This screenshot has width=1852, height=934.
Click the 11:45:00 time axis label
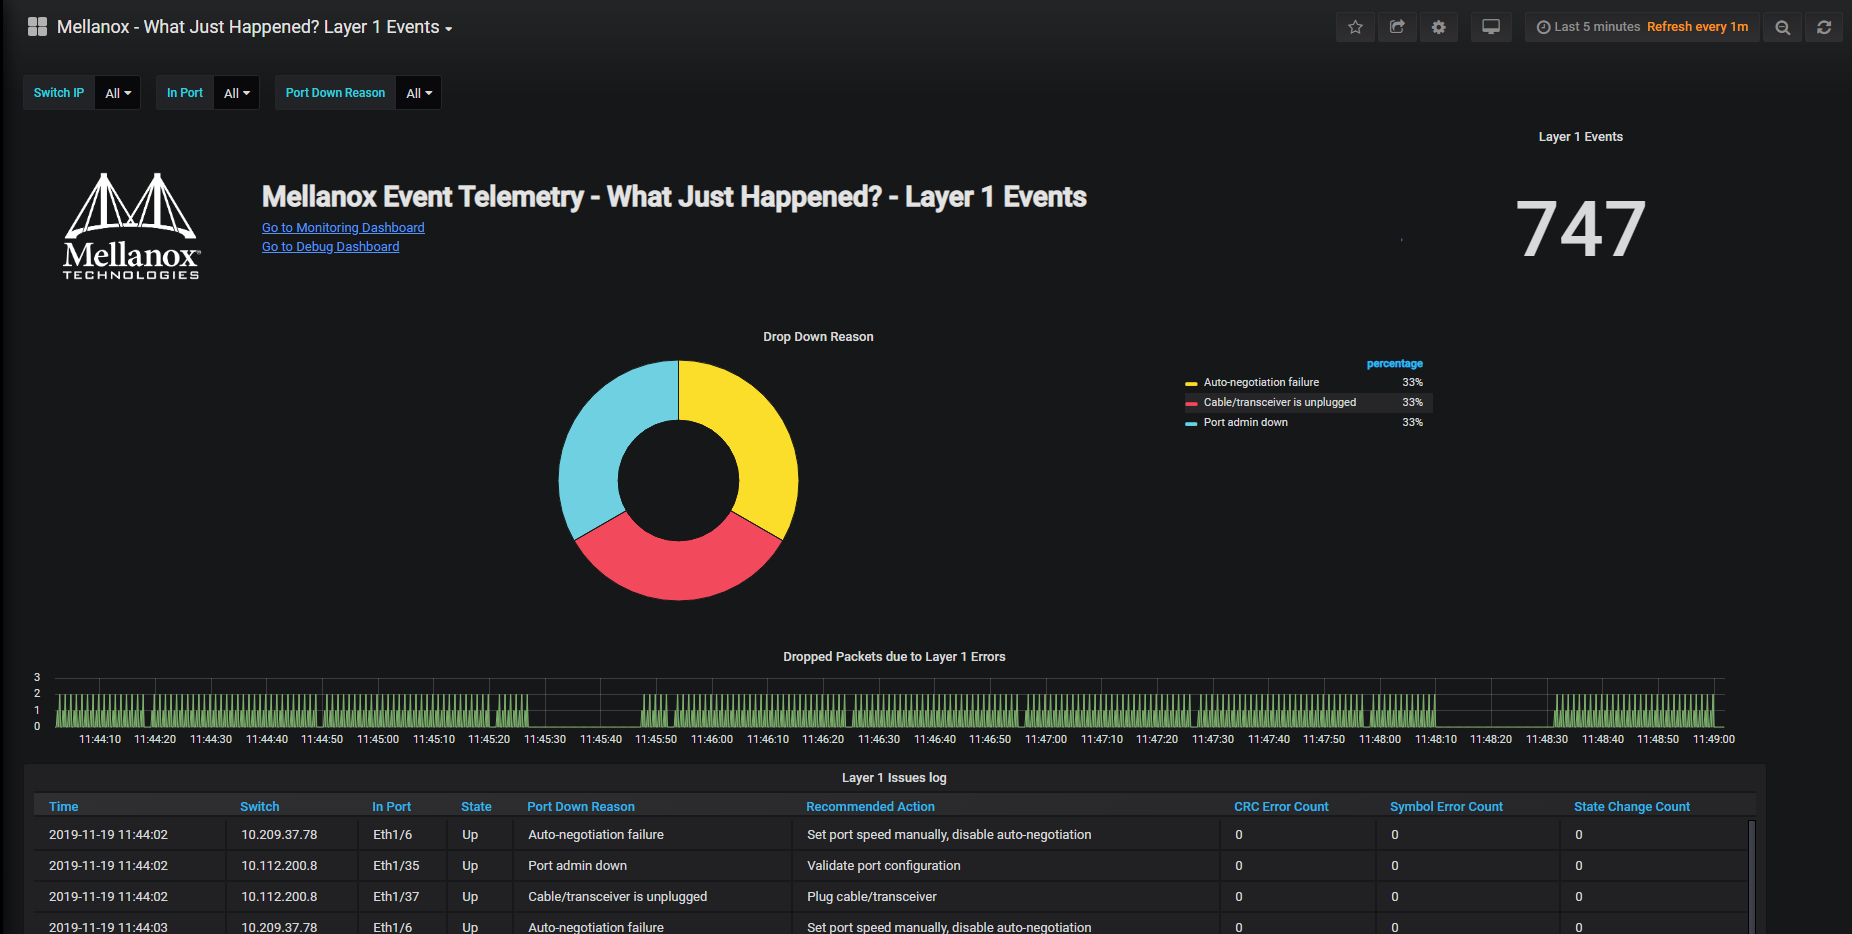(378, 740)
